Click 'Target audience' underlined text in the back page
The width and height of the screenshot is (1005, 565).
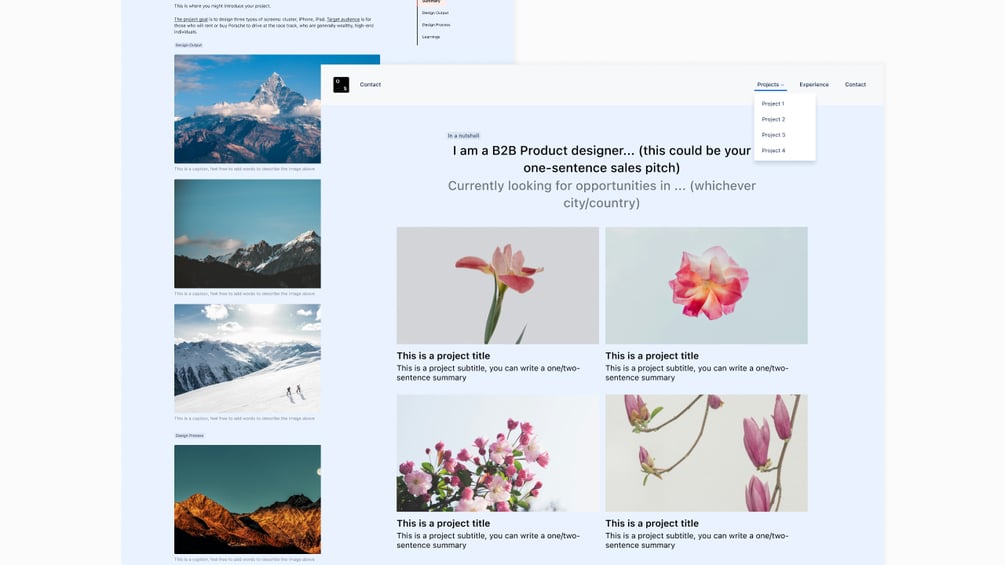point(343,20)
